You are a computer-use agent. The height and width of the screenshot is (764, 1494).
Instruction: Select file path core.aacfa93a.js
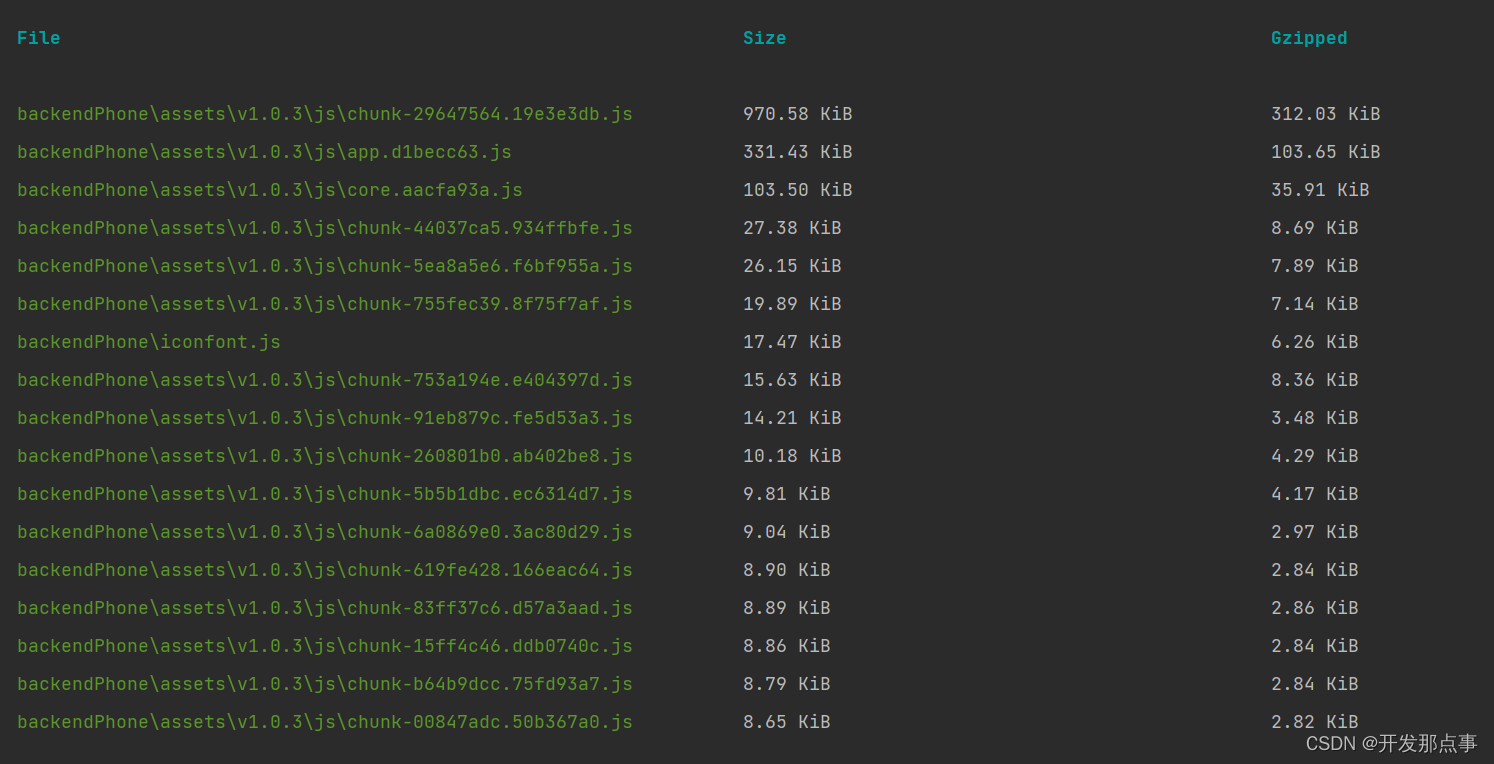click(270, 190)
